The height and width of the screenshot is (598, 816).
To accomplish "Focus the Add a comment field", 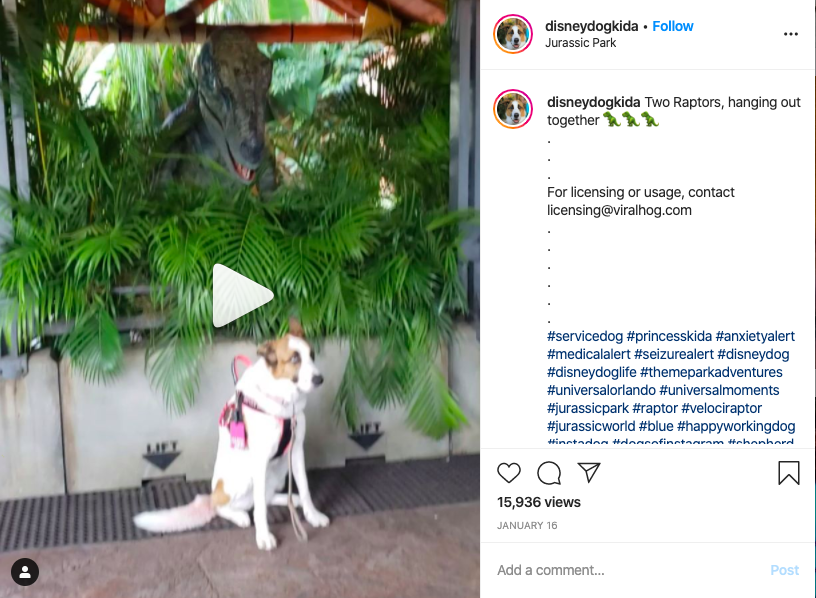I will pos(630,570).
